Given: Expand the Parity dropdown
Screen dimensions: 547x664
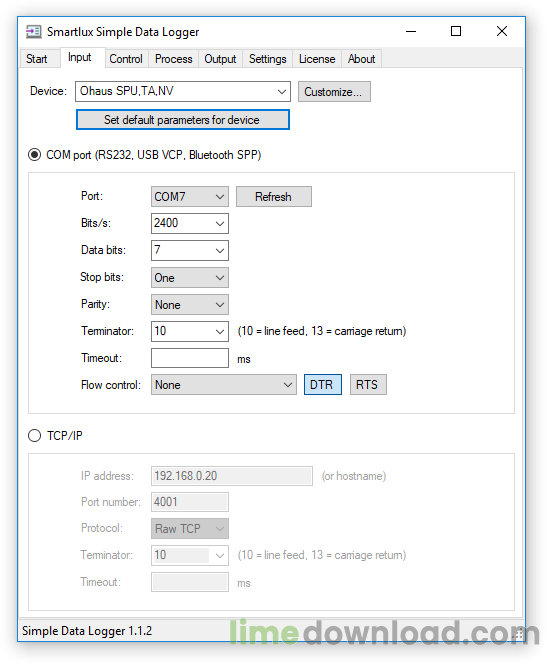Looking at the screenshot, I should click(x=190, y=304).
